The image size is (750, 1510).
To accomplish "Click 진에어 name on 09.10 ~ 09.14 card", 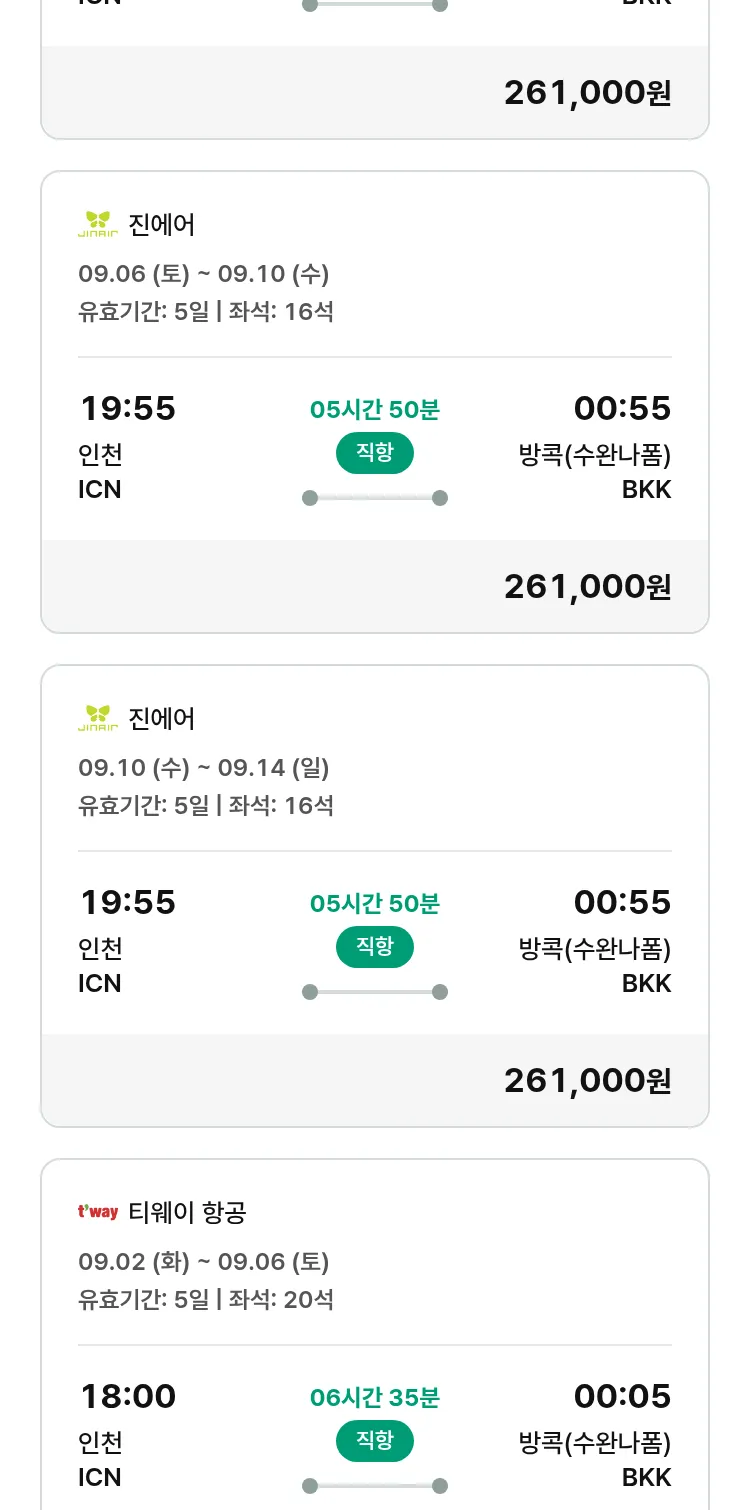I will pos(162,719).
